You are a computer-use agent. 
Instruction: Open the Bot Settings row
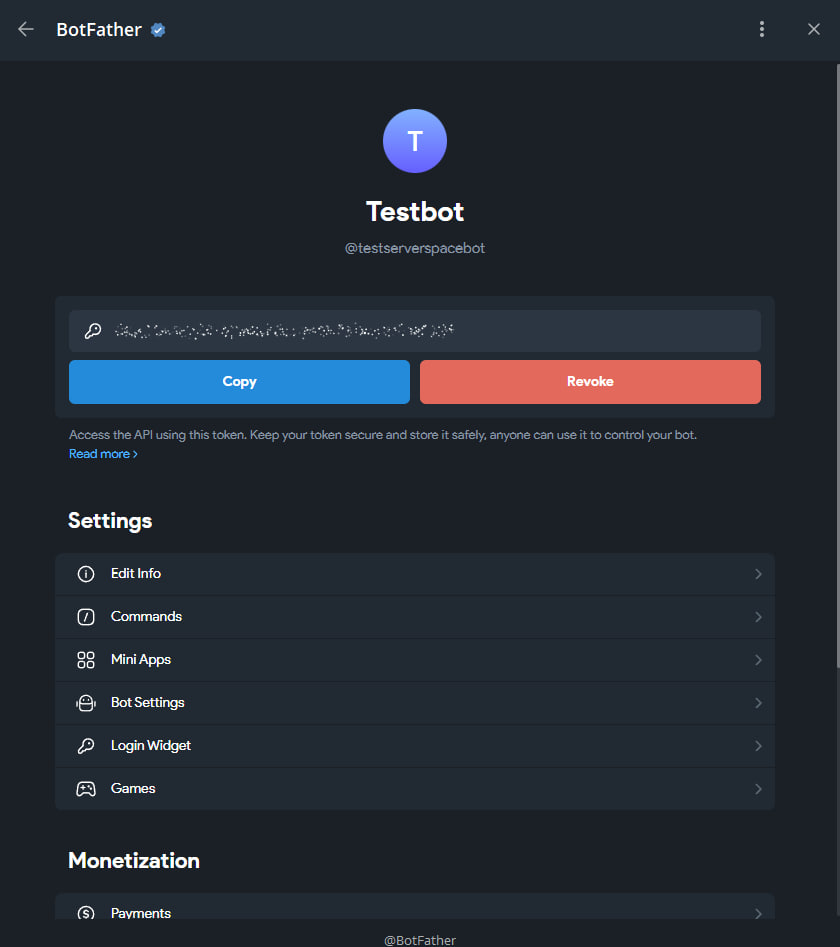click(415, 703)
